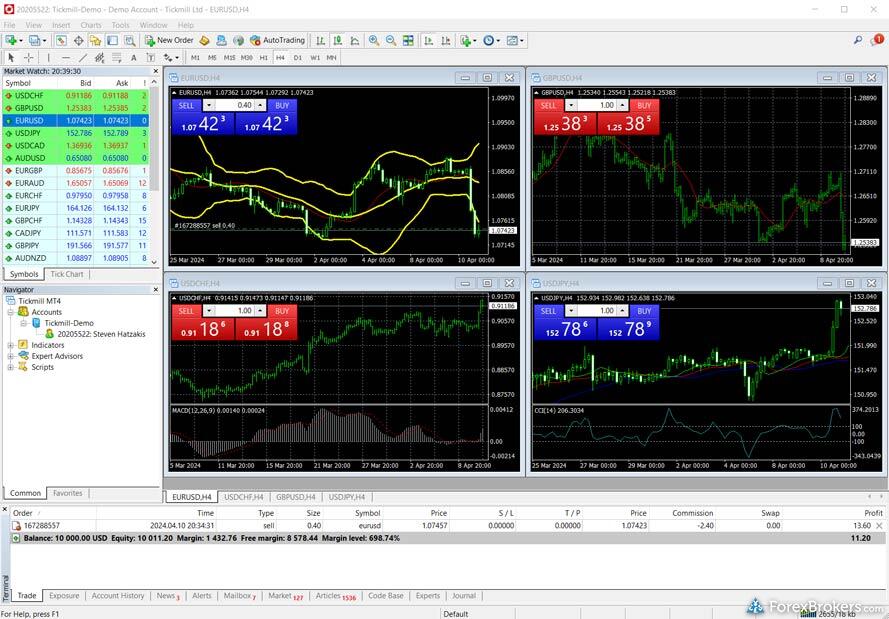Click the tile windows icon
The height and width of the screenshot is (619, 889).
tap(408, 40)
